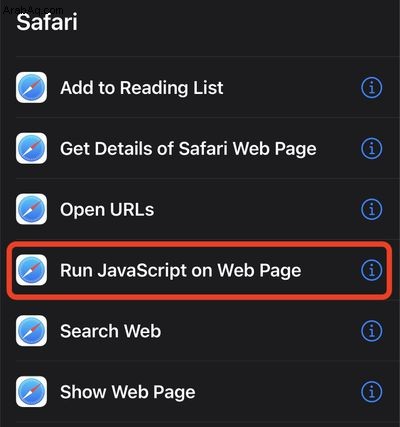Click the ArabAq.com watermark text
Viewport: 400px width, 427px height.
point(33,10)
